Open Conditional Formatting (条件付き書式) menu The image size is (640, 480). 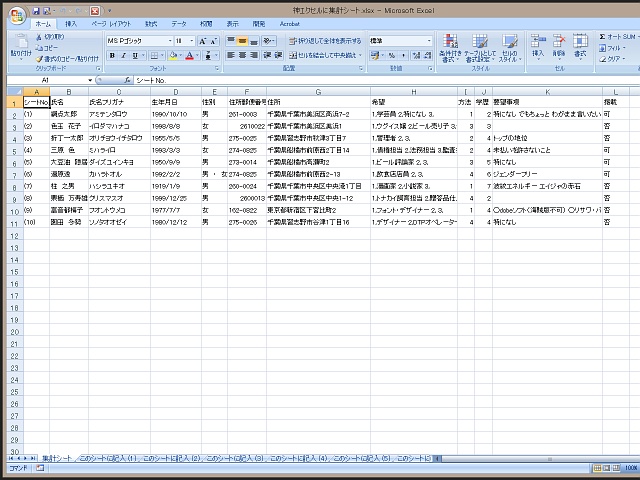tap(450, 48)
